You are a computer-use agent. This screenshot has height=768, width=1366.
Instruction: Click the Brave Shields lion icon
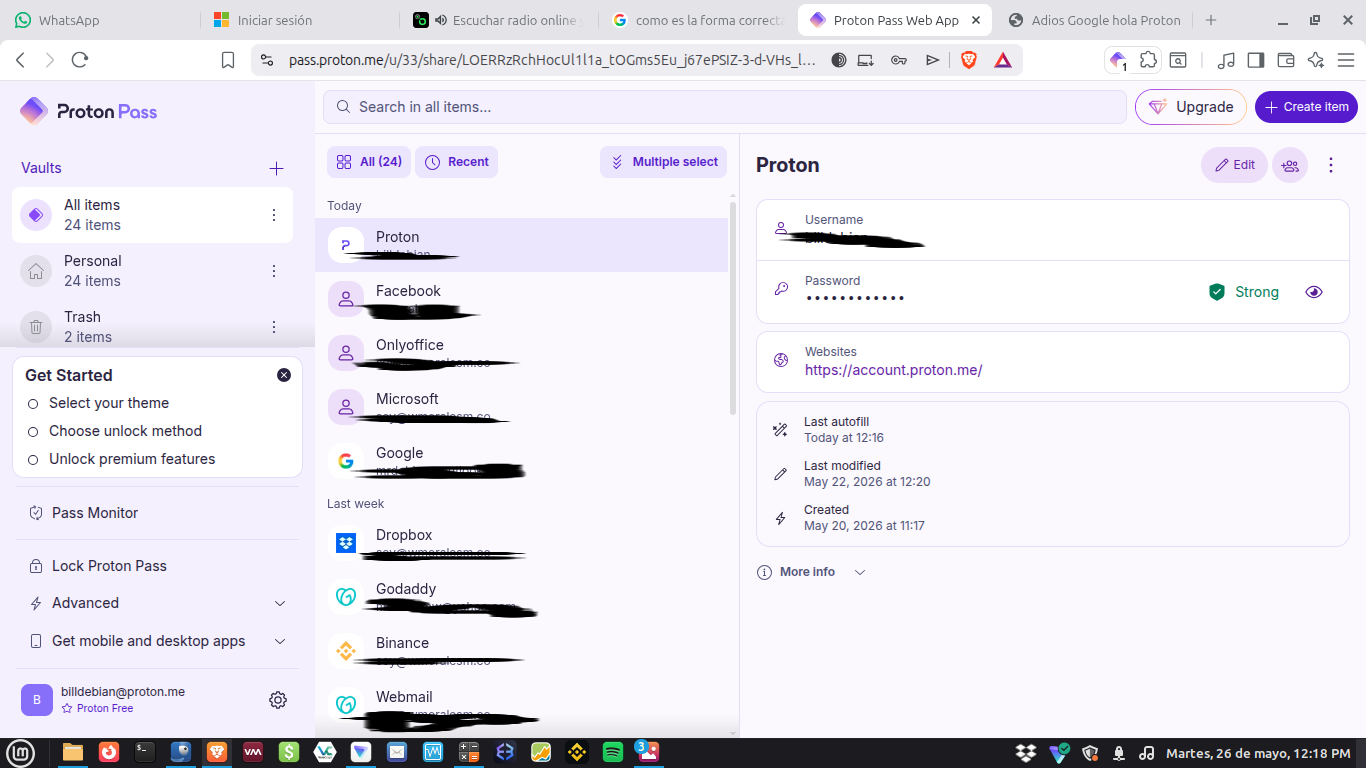968,60
